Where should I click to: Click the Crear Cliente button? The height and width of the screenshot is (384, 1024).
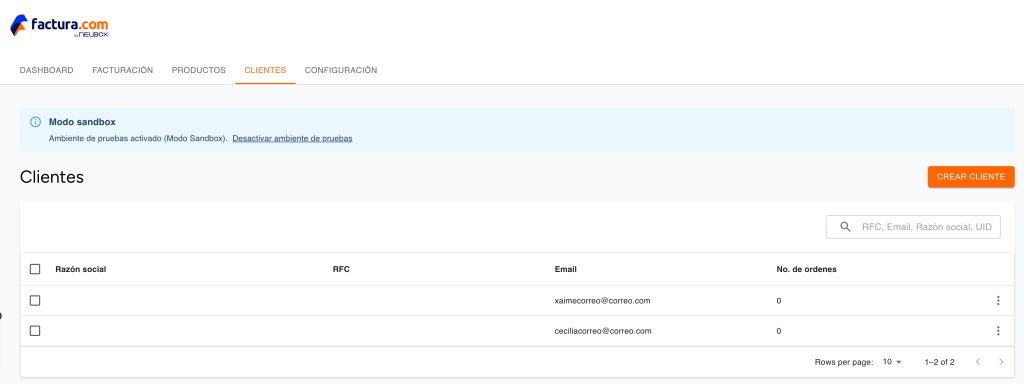click(x=970, y=177)
